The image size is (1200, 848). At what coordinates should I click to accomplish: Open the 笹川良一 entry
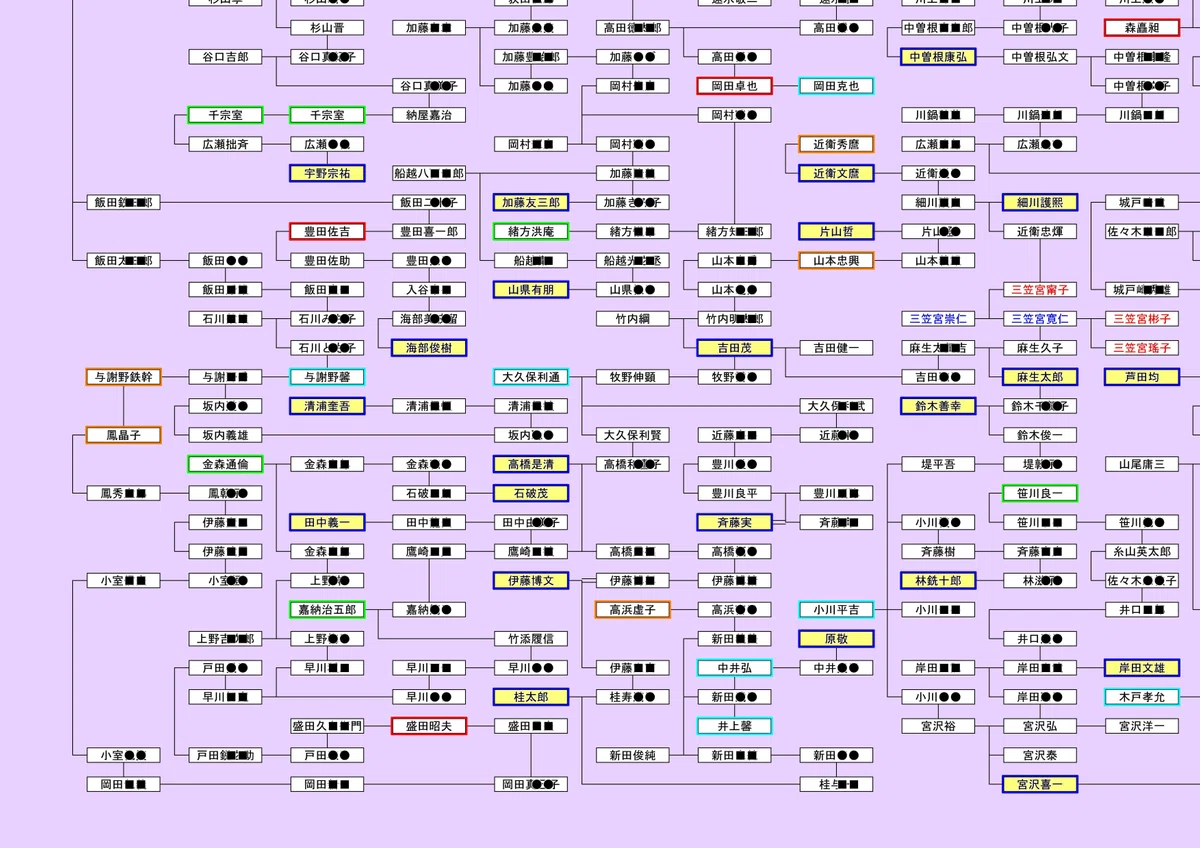tap(1040, 493)
